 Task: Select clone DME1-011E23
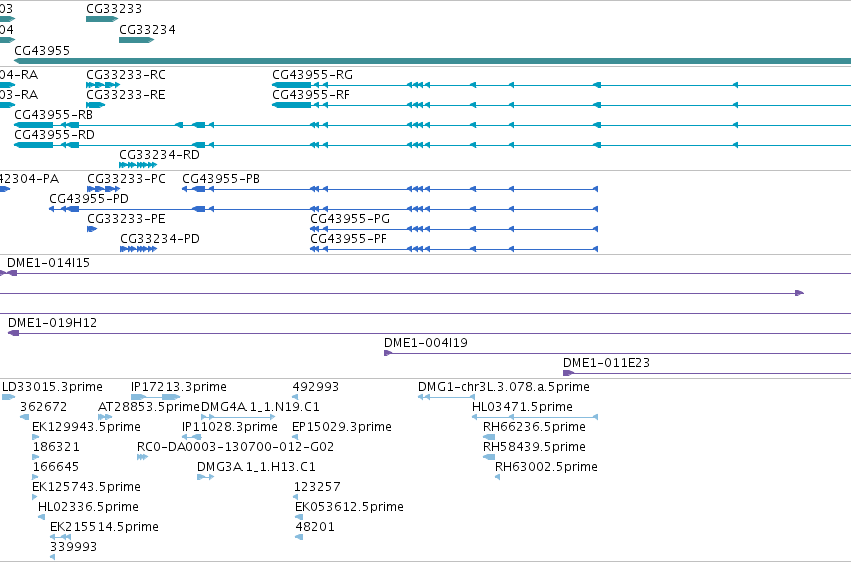click(x=606, y=363)
